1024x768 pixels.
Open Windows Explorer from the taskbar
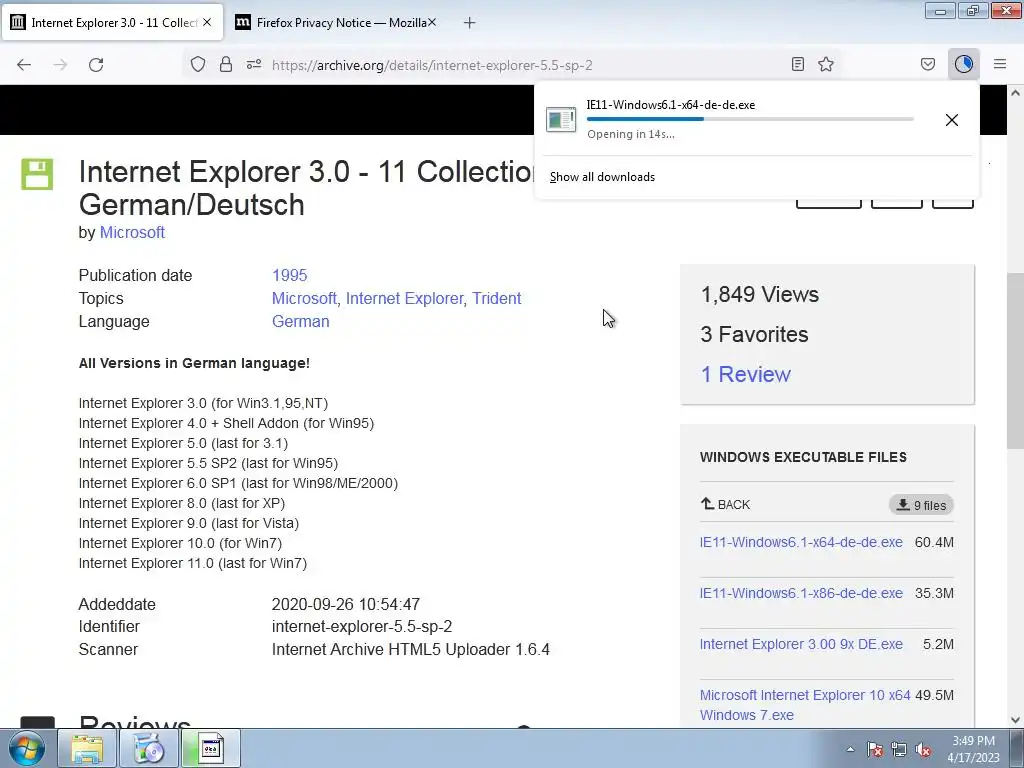click(87, 748)
